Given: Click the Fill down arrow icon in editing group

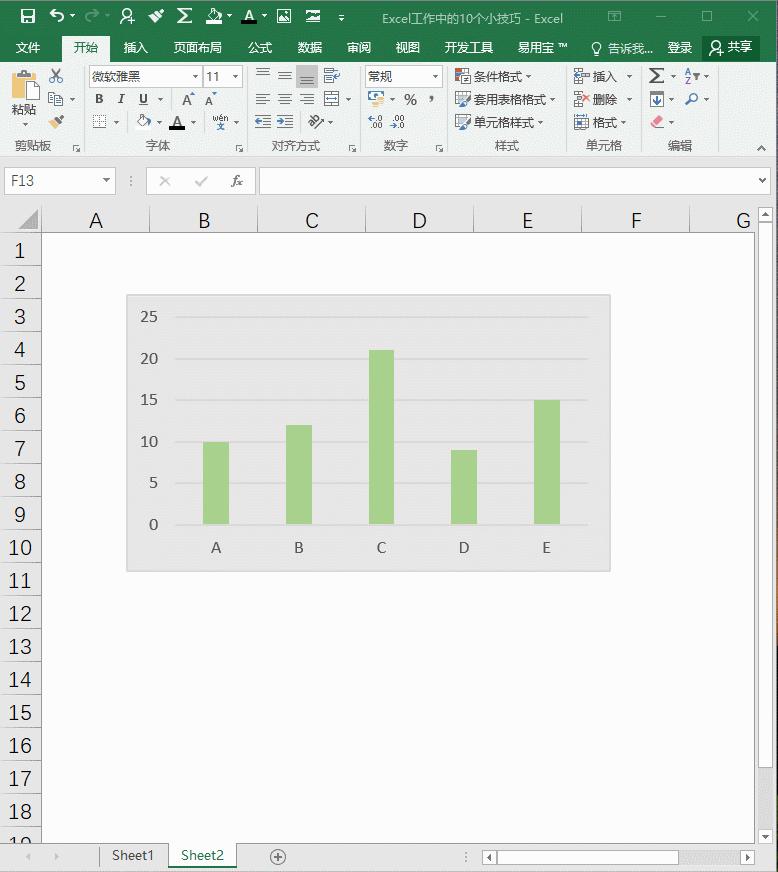Looking at the screenshot, I should tap(657, 100).
